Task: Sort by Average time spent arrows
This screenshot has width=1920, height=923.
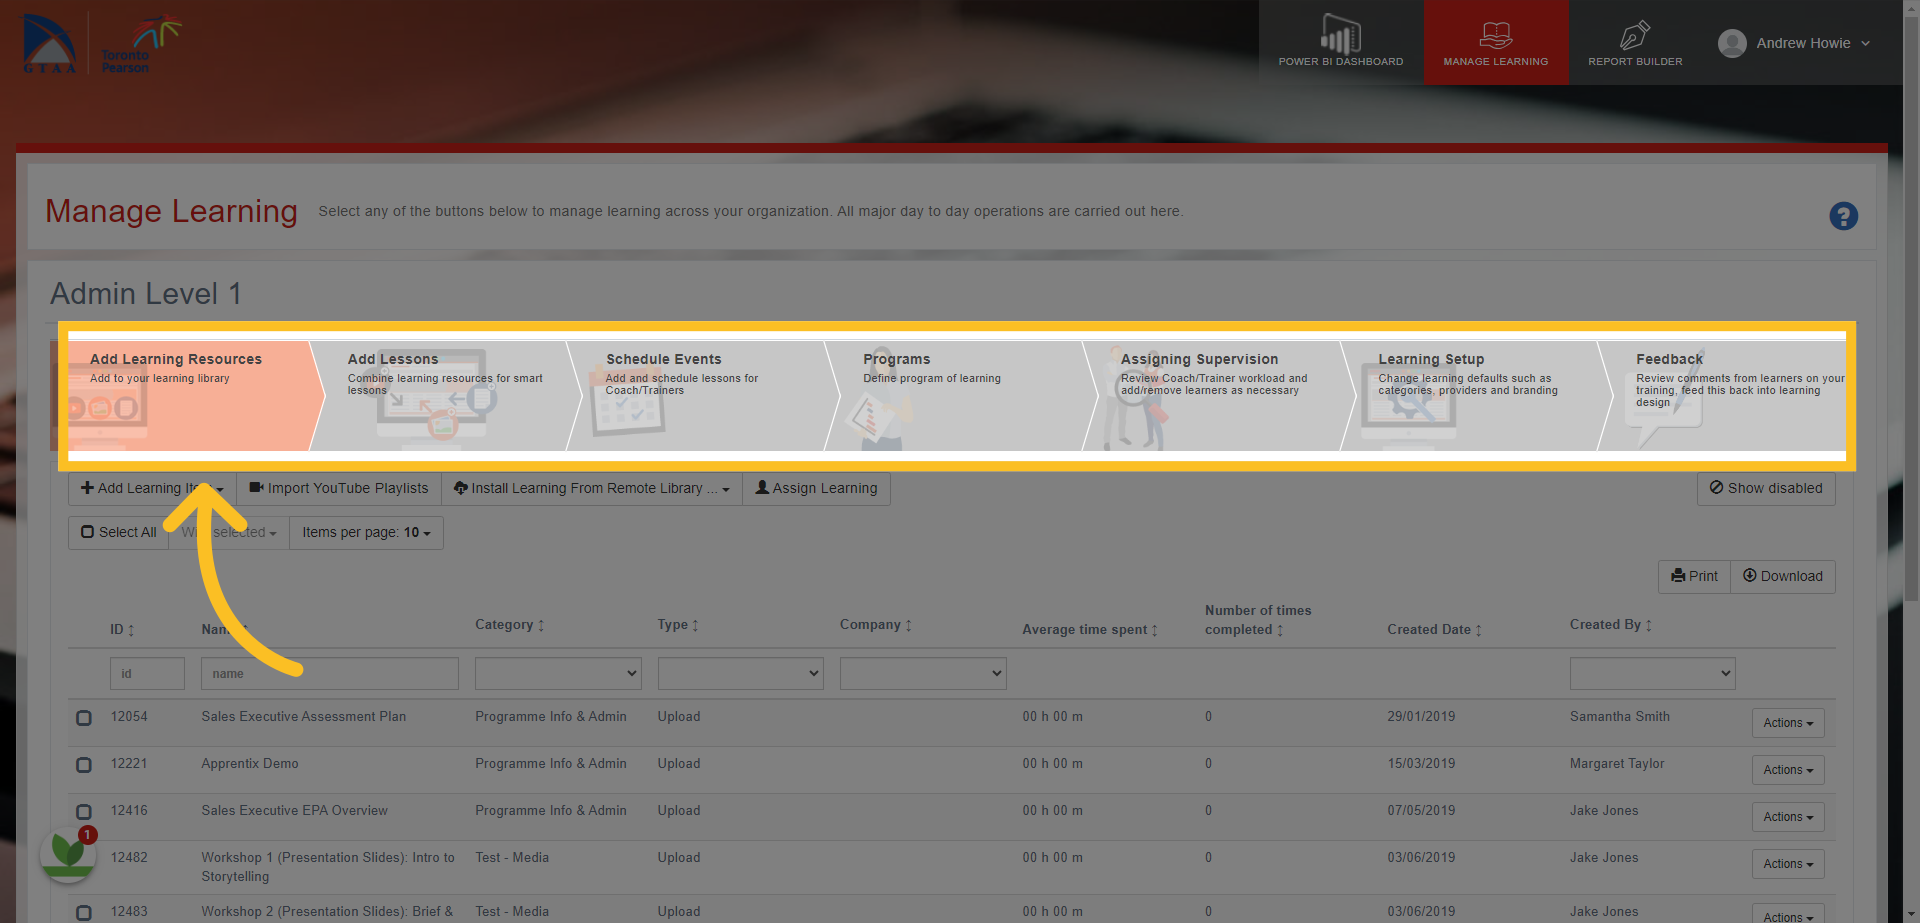Action: click(x=1154, y=630)
